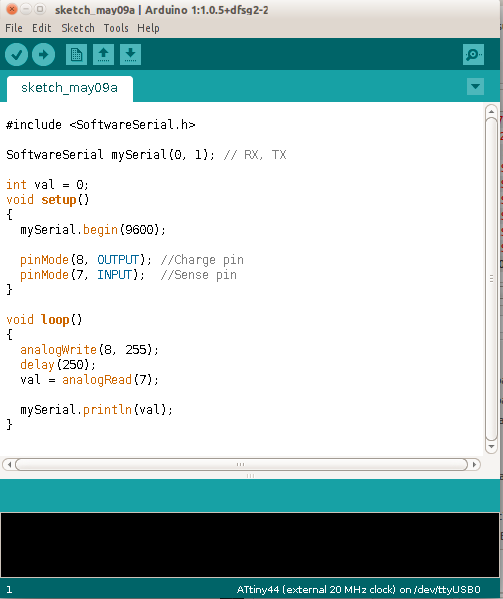503x599 pixels.
Task: Open the Help menu
Action: pyautogui.click(x=148, y=28)
